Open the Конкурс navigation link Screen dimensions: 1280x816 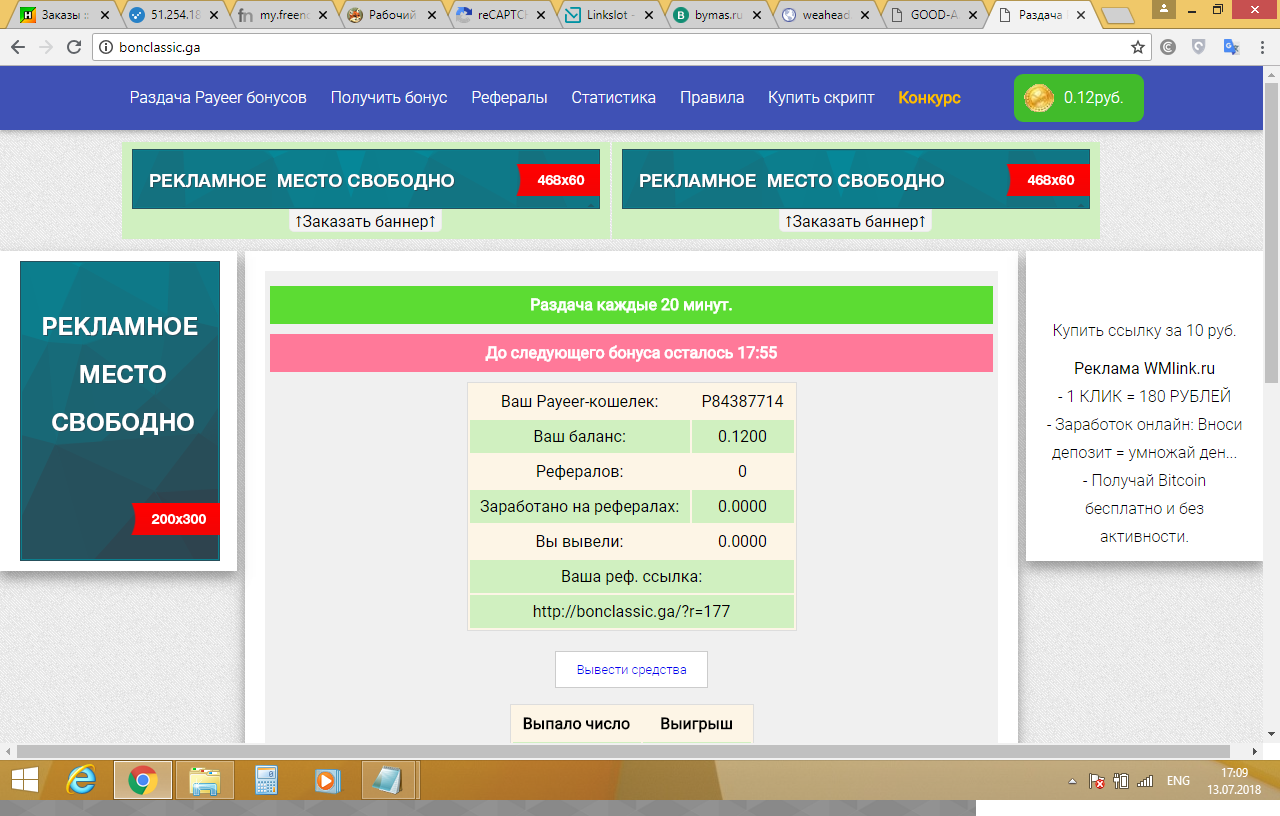tap(929, 97)
